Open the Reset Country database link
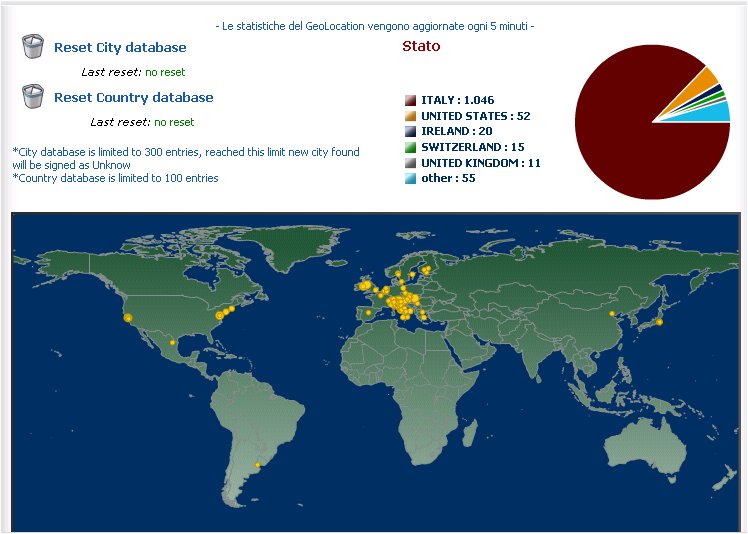Screen dimensions: 748x534 pyautogui.click(x=134, y=97)
